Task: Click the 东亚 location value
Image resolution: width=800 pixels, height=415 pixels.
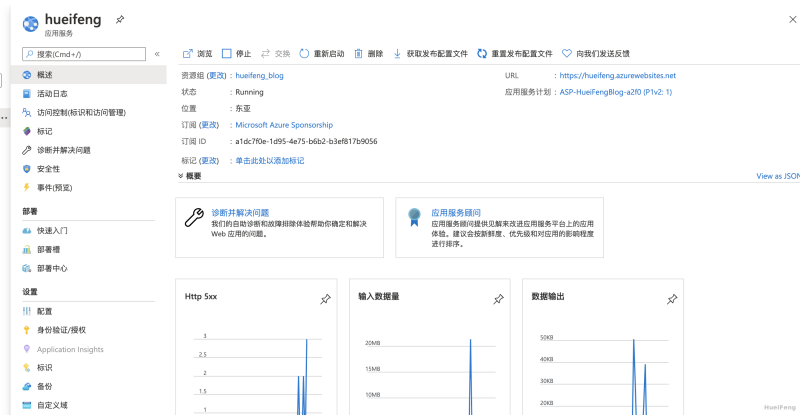Action: coord(243,109)
